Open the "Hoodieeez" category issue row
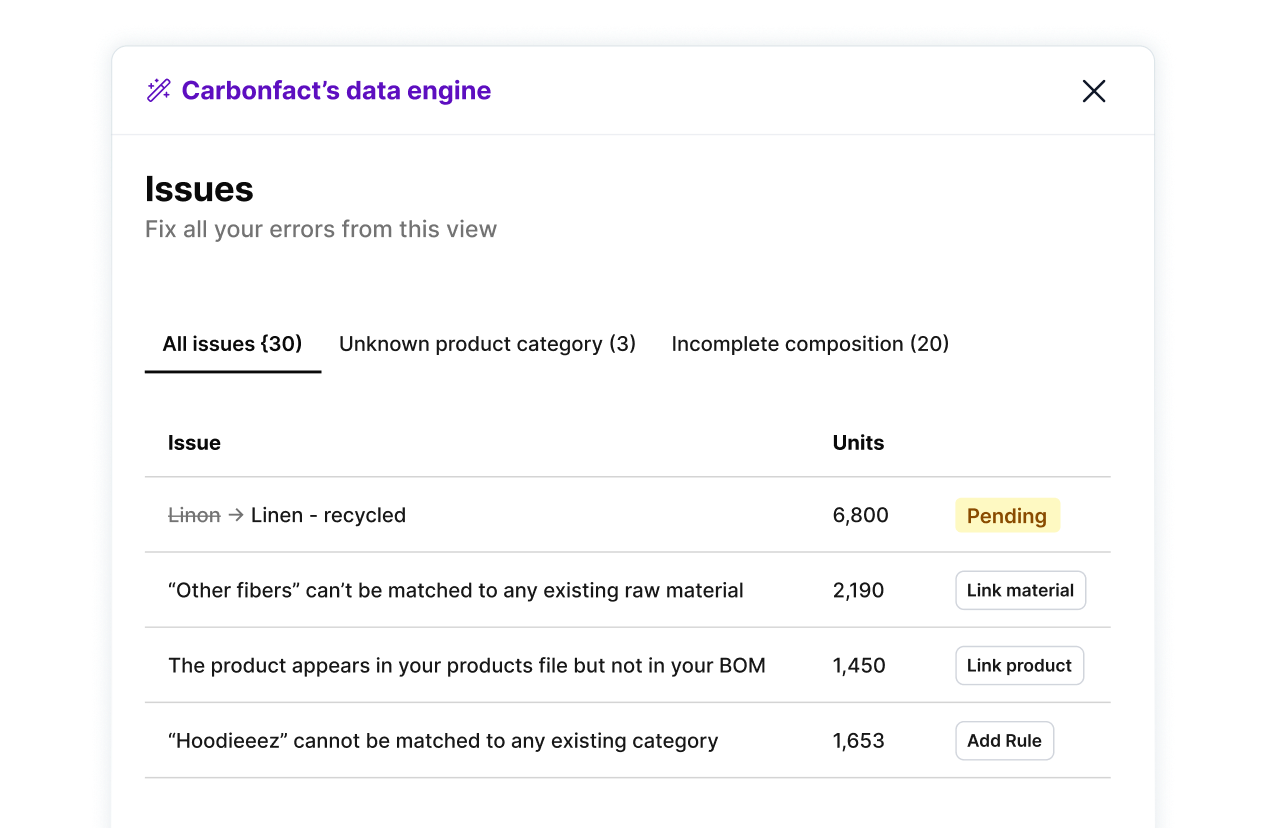1269x828 pixels. 442,741
